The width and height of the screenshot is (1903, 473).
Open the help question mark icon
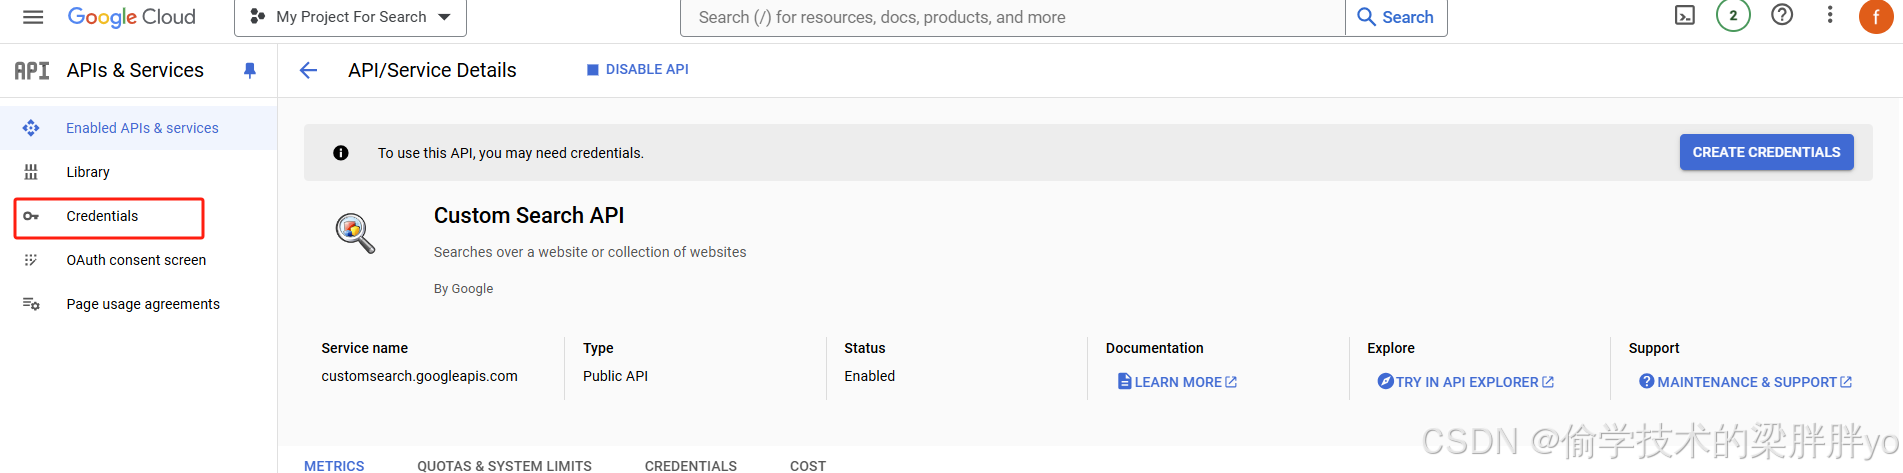[1782, 15]
